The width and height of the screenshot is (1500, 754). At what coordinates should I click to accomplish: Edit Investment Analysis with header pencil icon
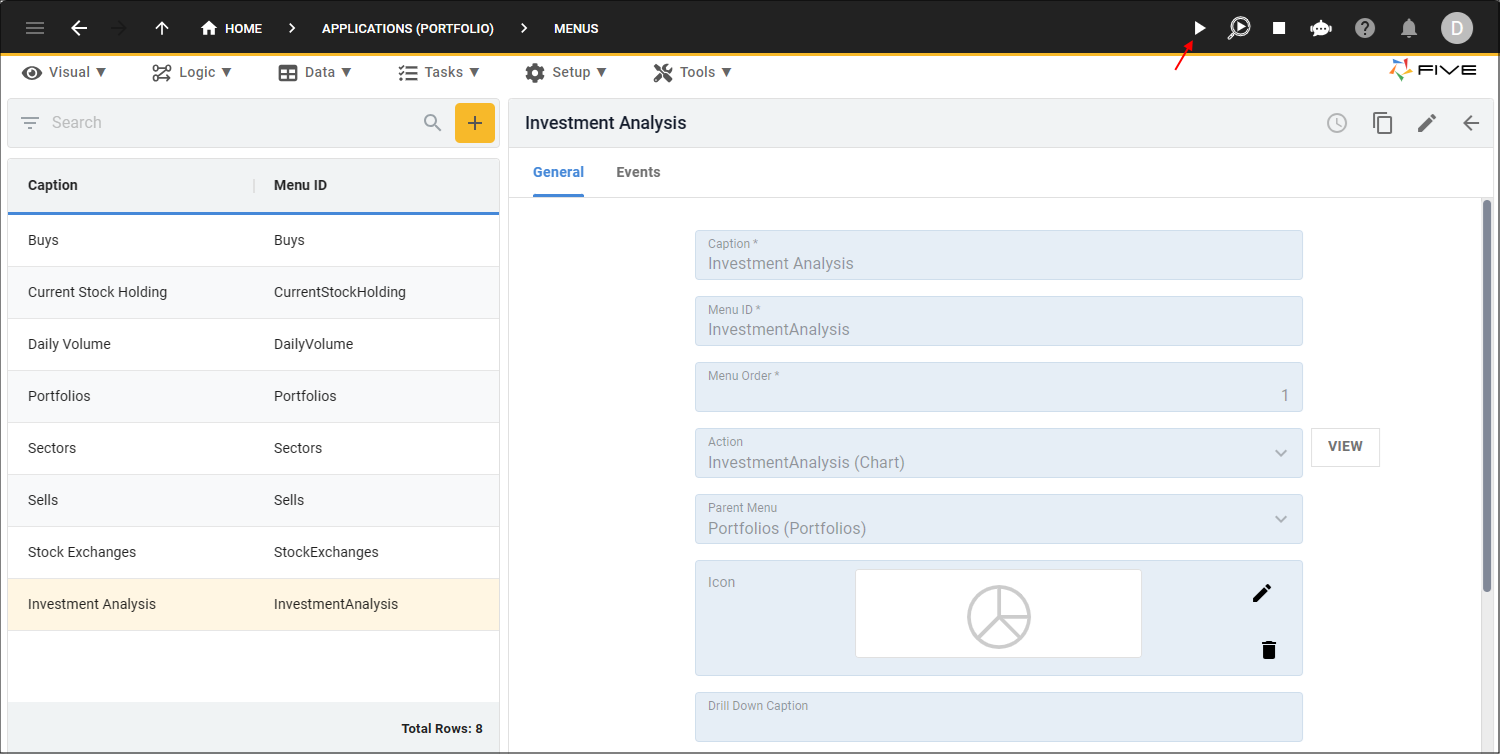(1427, 123)
